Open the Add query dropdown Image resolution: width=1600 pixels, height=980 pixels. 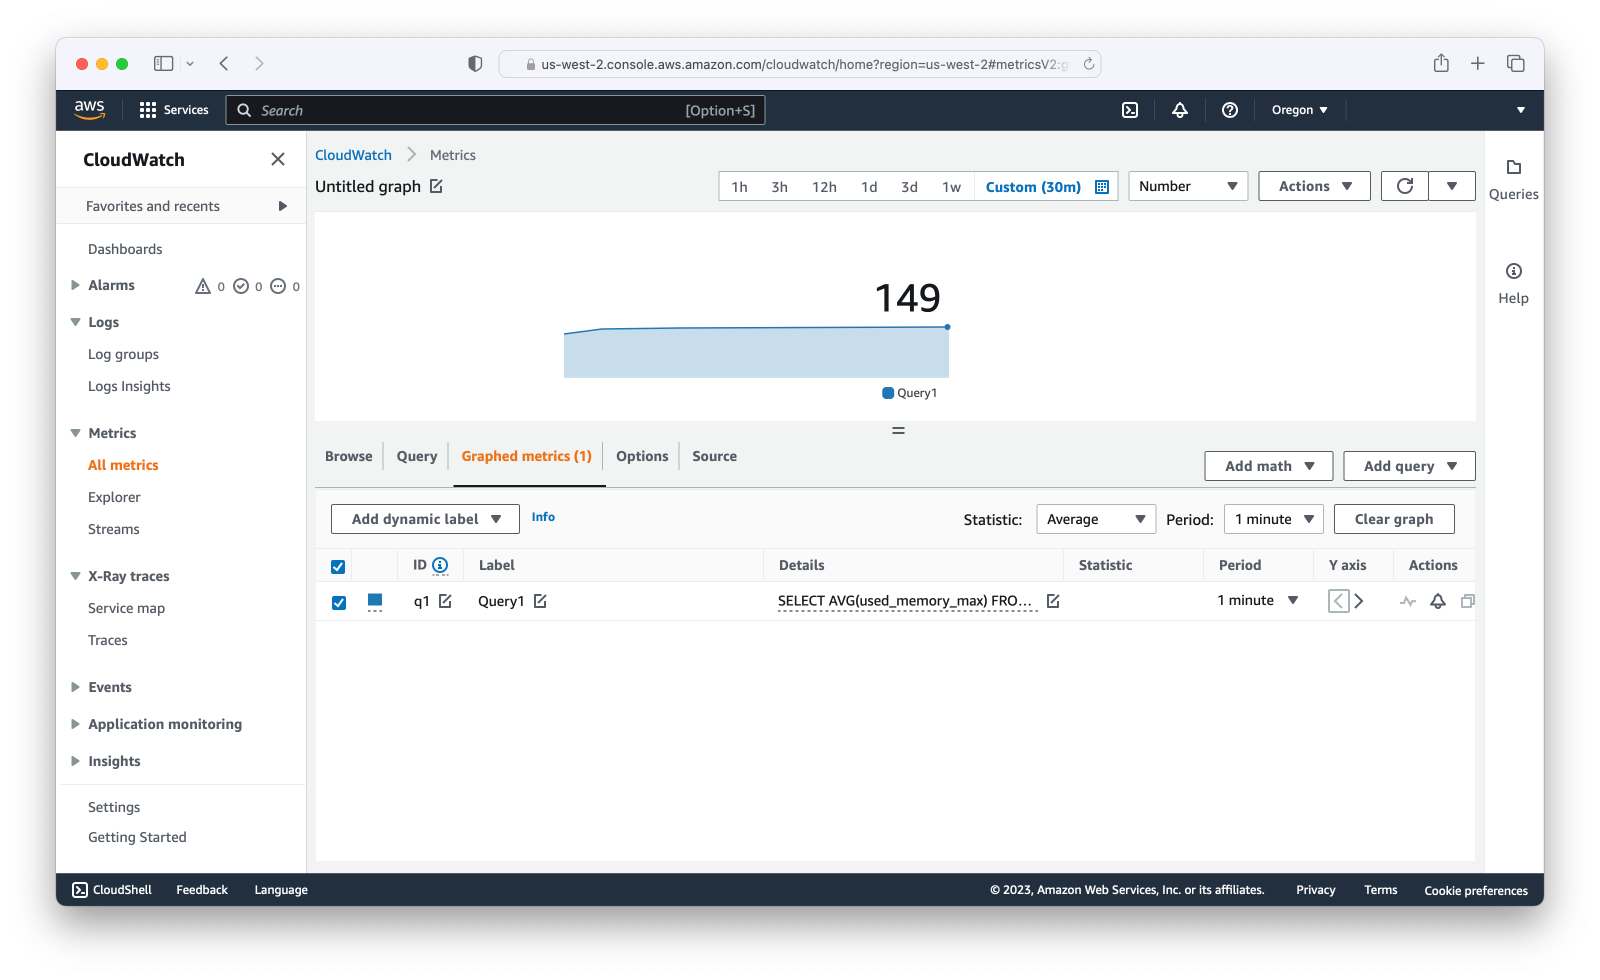pos(1409,466)
